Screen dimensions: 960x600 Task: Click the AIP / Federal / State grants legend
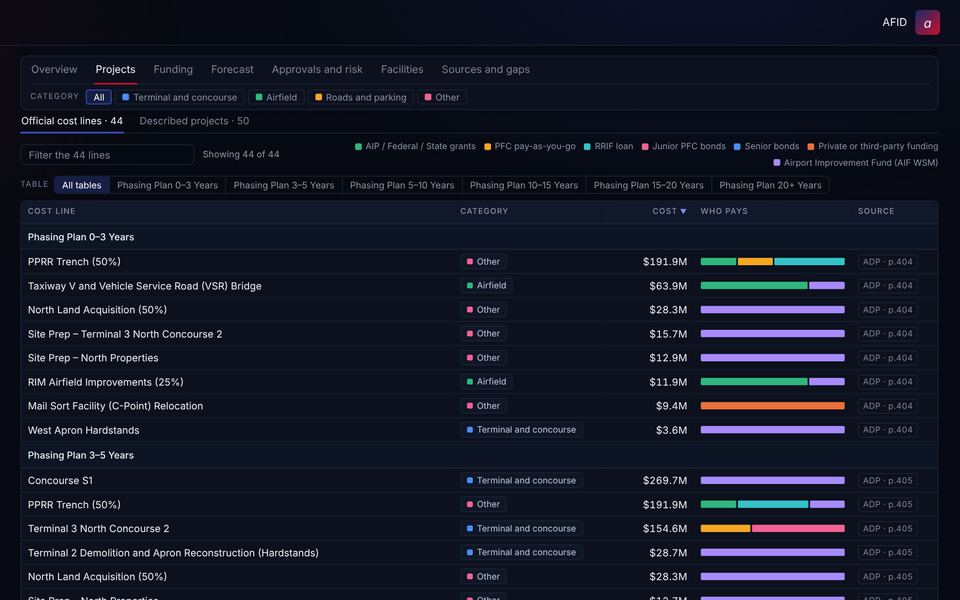coord(415,146)
